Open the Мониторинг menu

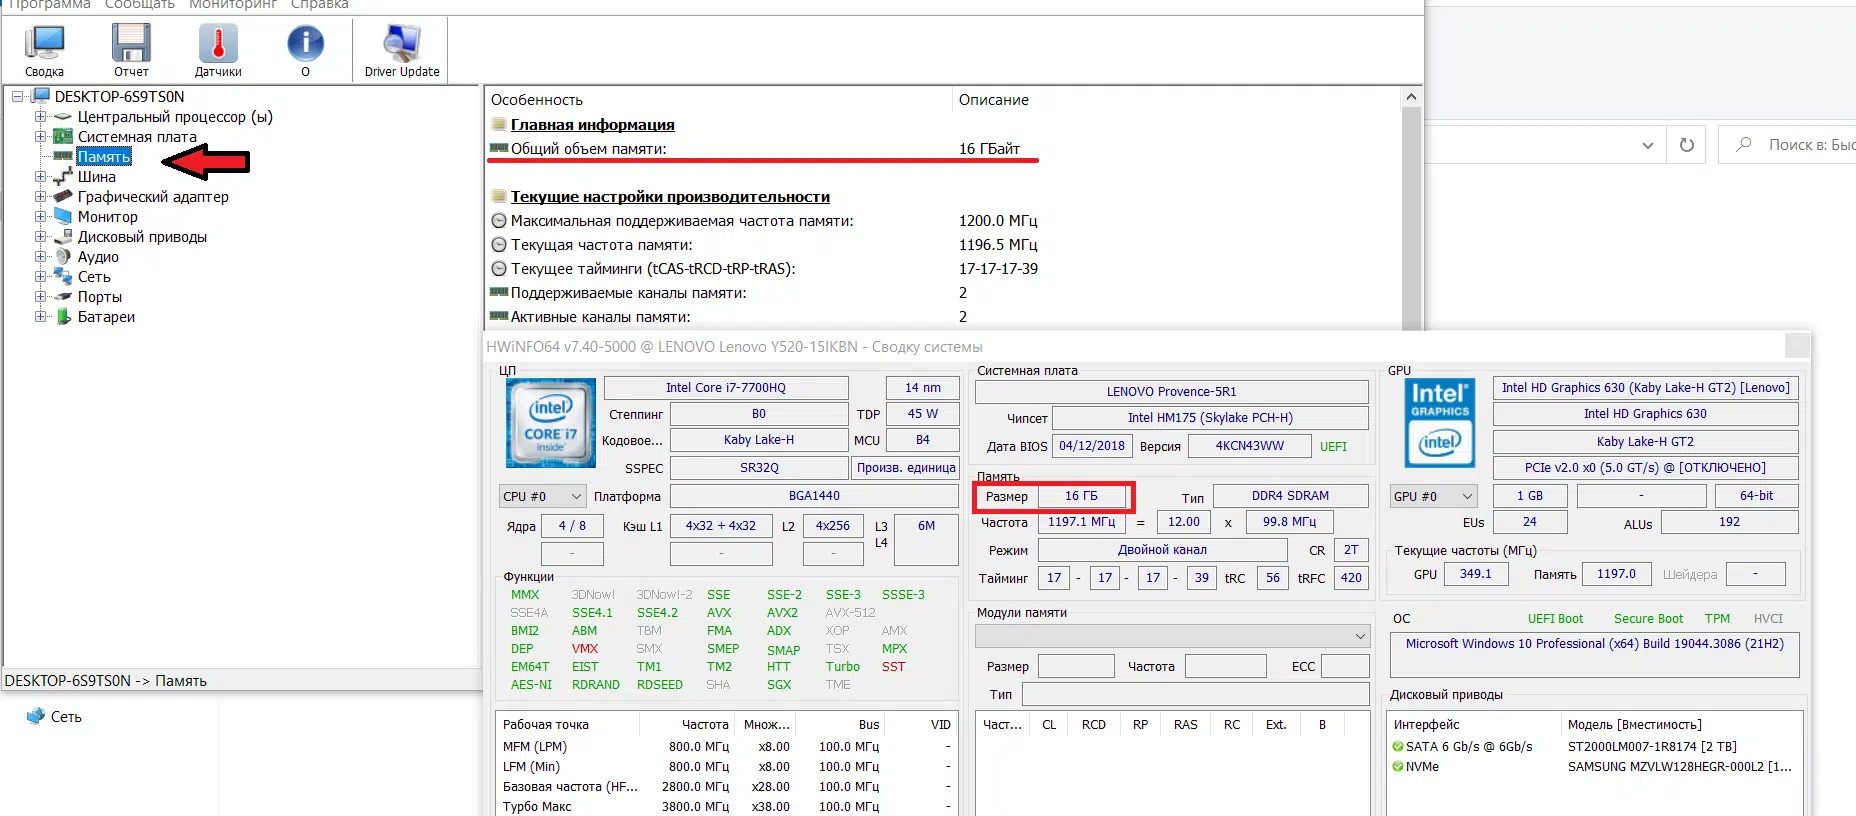(x=232, y=5)
